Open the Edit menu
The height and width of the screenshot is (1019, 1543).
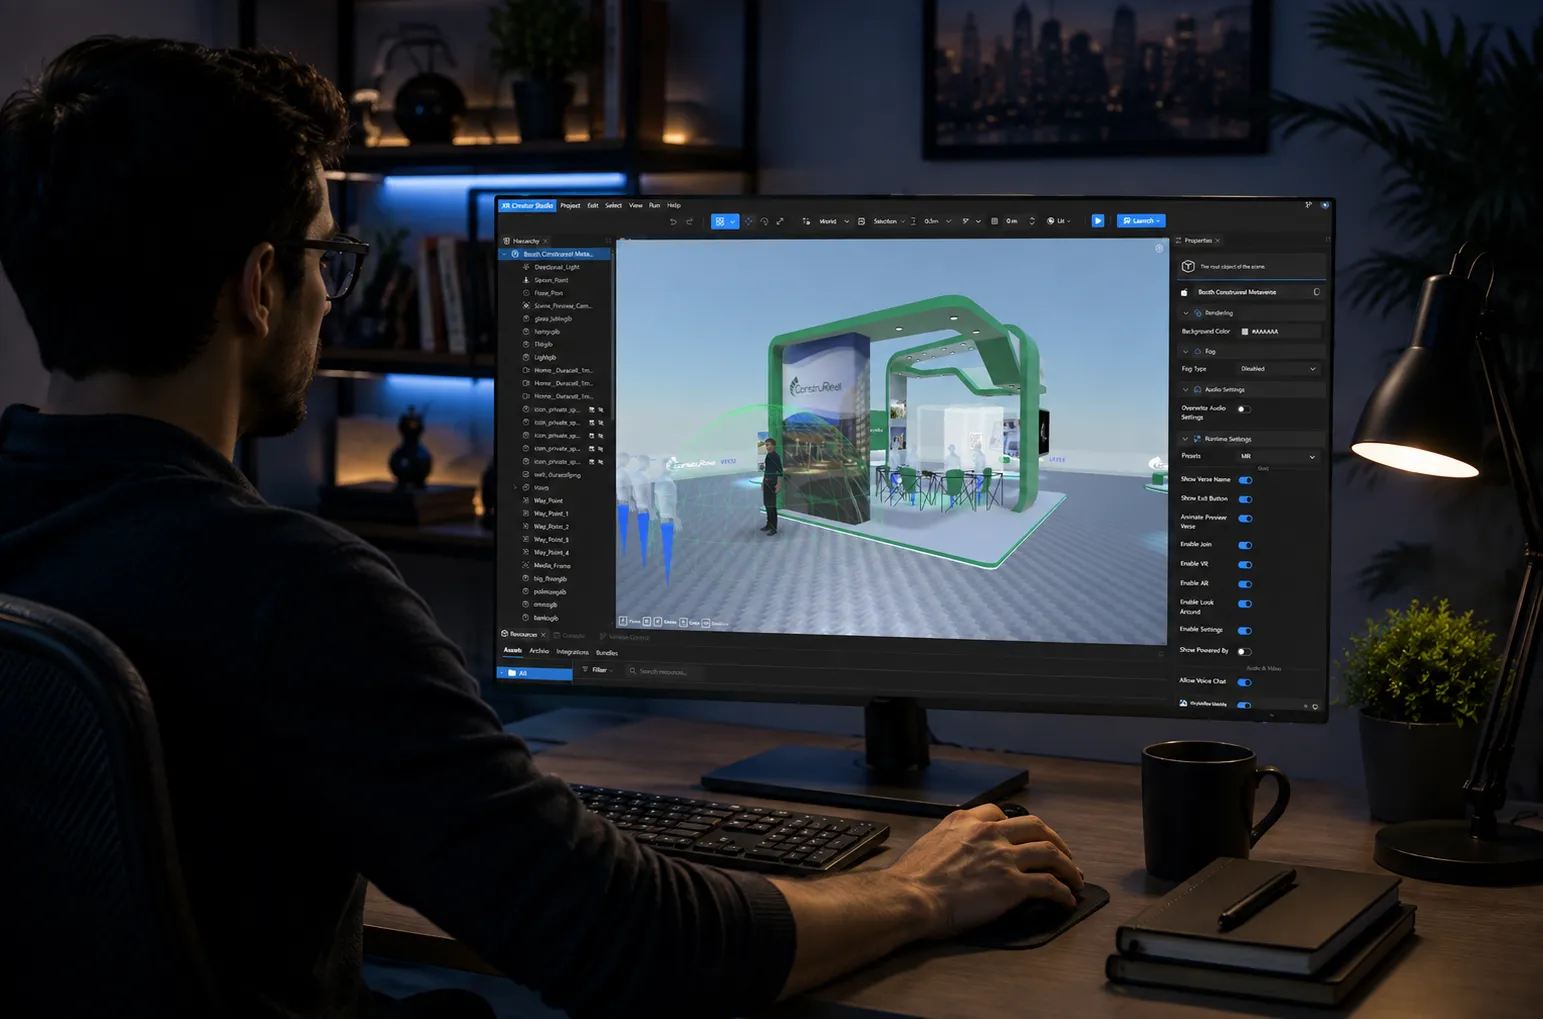pos(593,205)
